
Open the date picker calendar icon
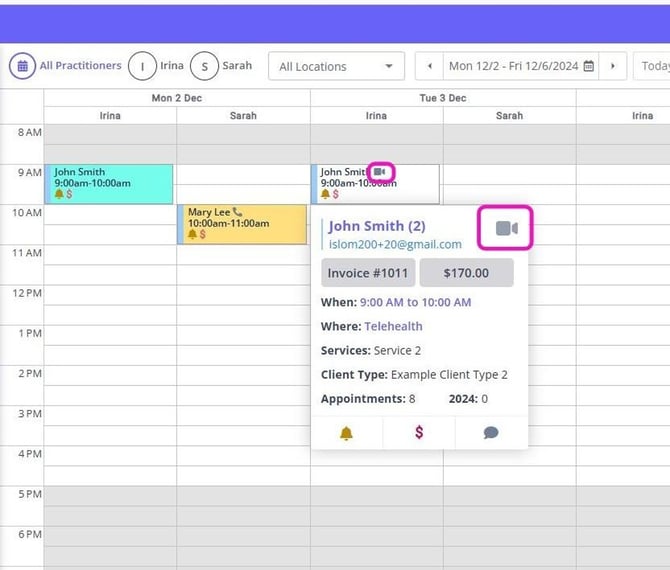589,66
